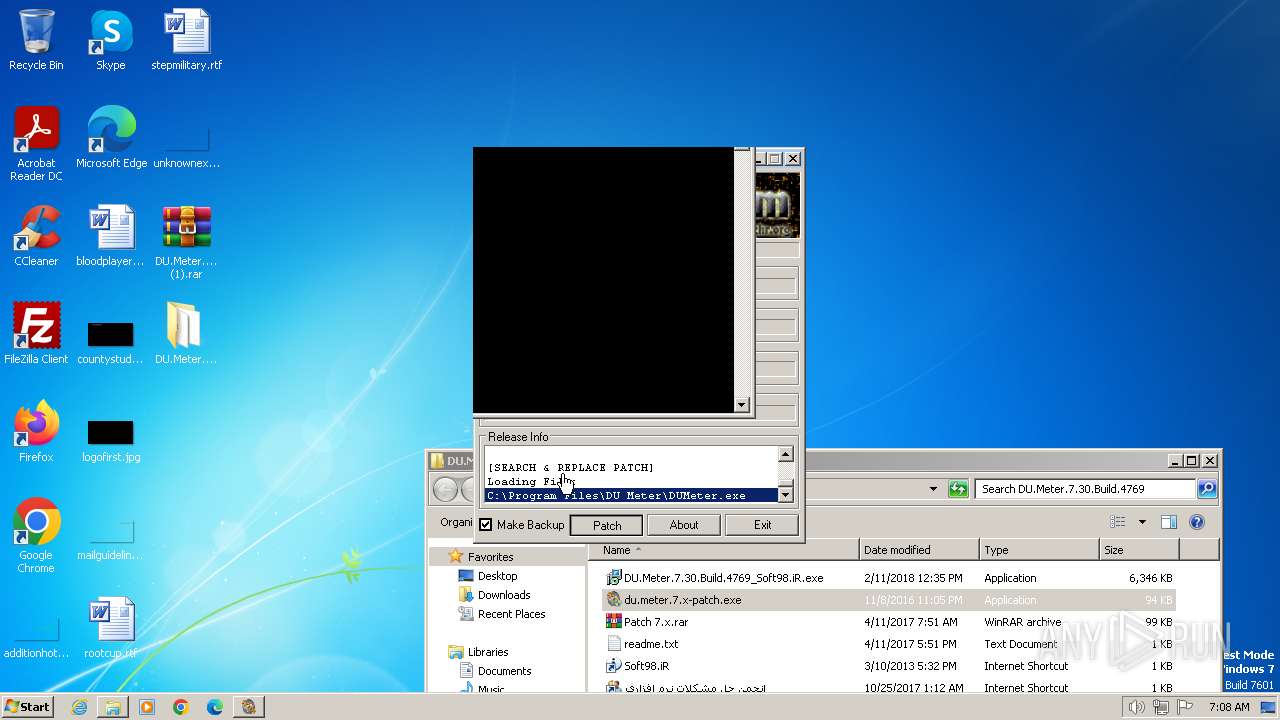Launch Microsoft Edge desktop shortcut
Image resolution: width=1280 pixels, height=720 pixels.
point(111,138)
